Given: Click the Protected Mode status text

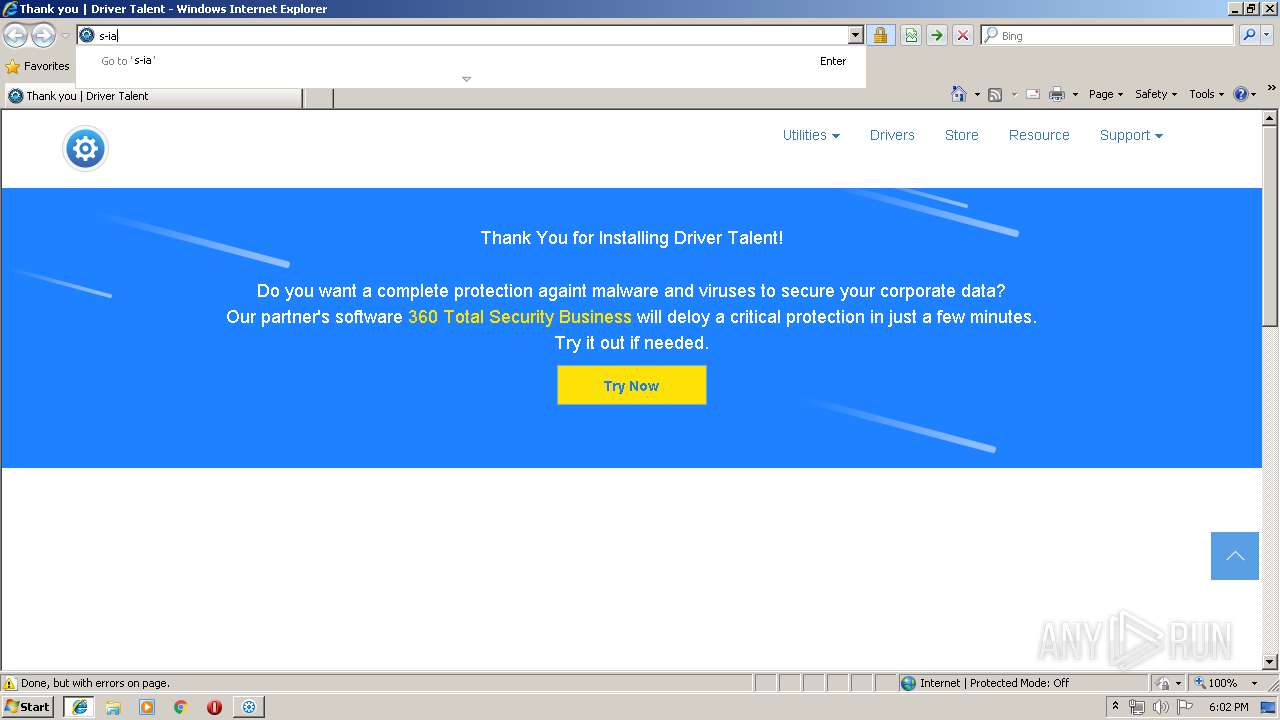Looking at the screenshot, I should tap(994, 683).
